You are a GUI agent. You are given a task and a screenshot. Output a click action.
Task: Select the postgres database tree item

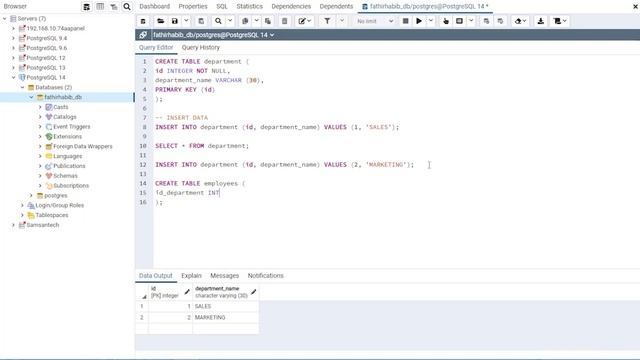[56, 196]
